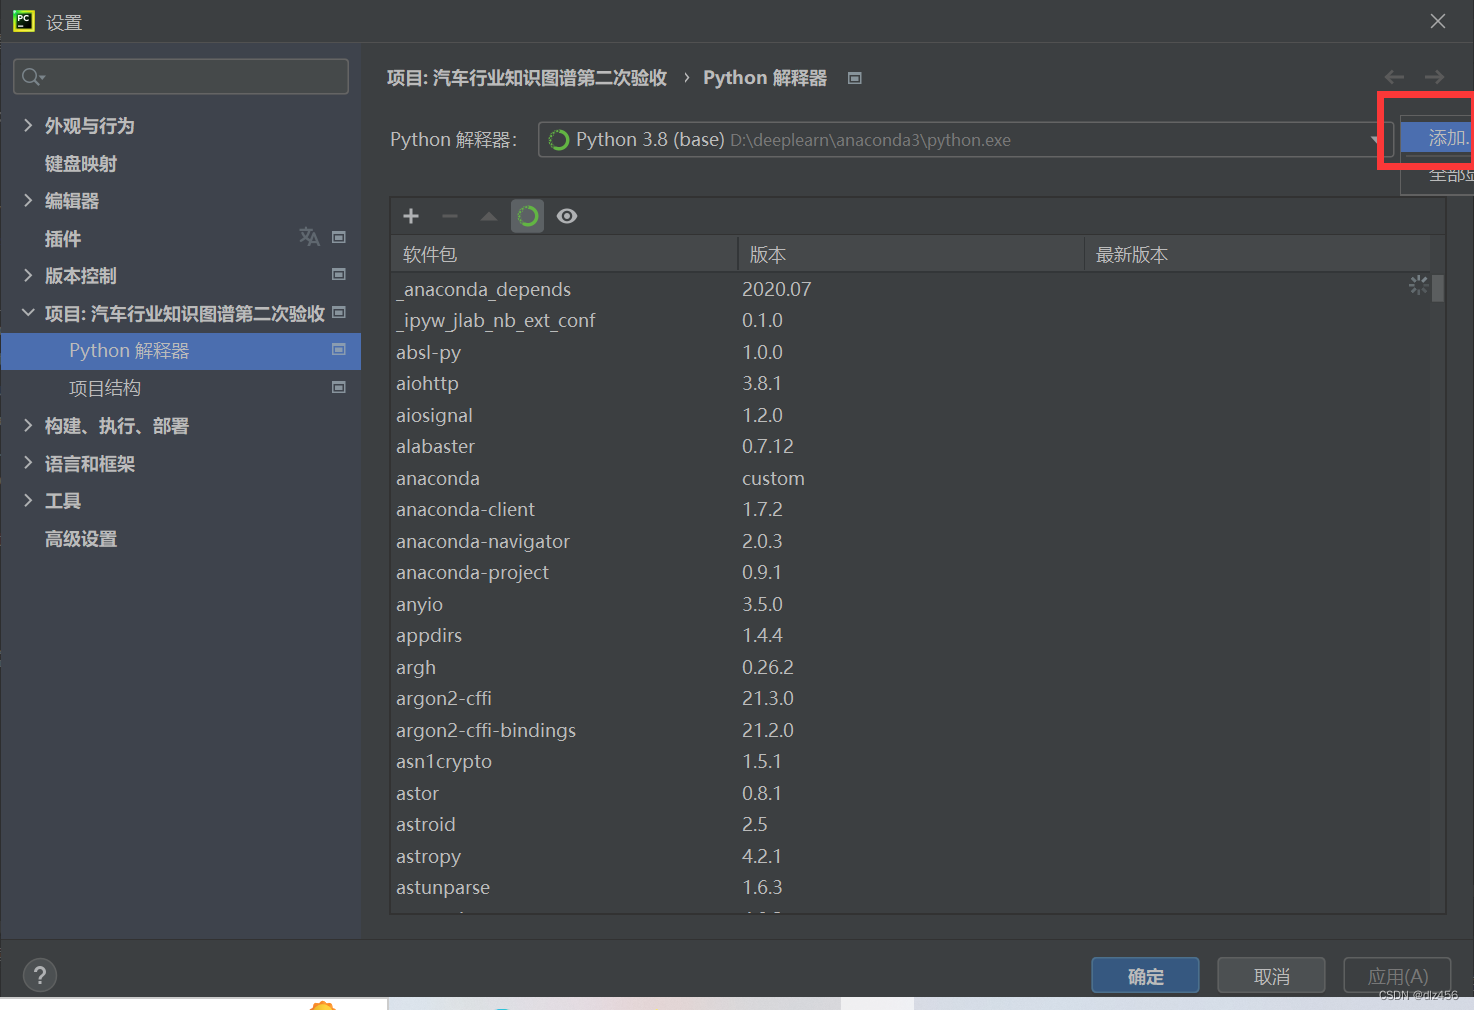Select the anaconda-navigator package row
Image resolution: width=1474 pixels, height=1010 pixels.
click(911, 541)
